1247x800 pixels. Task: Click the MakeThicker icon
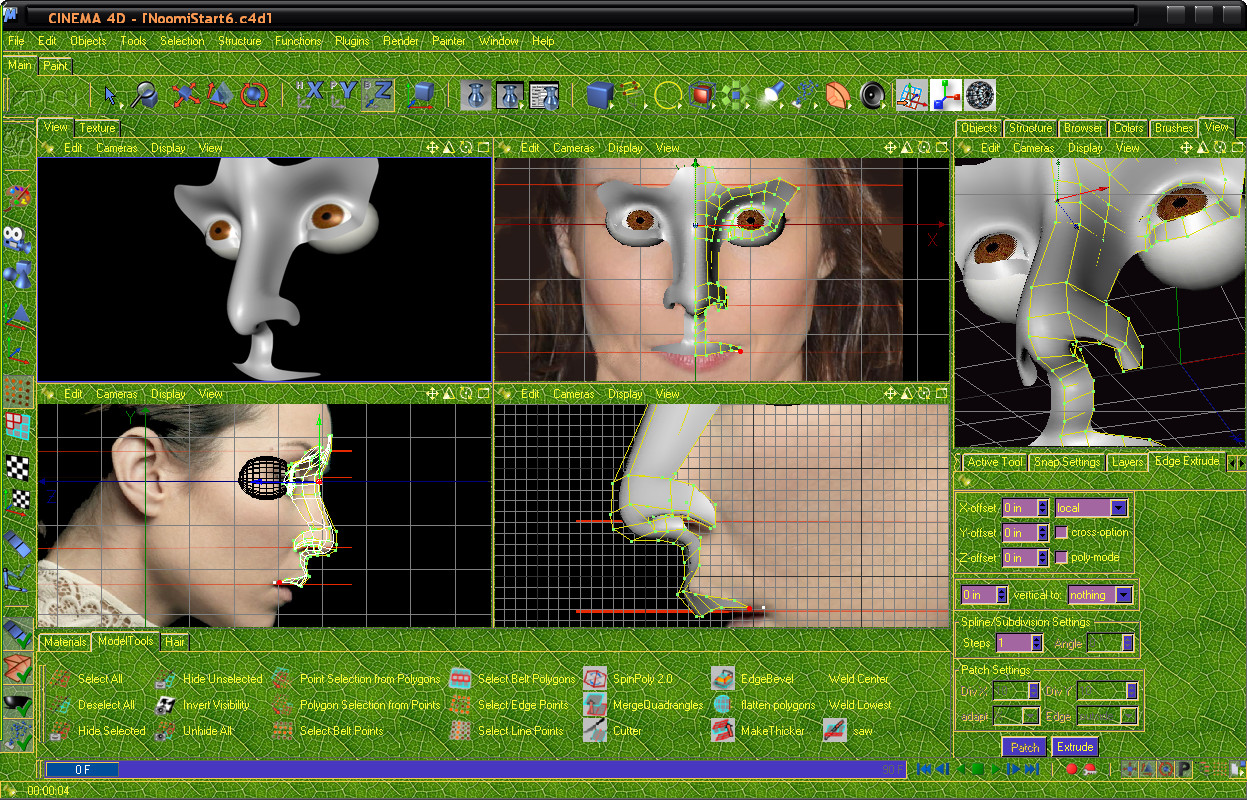pos(723,731)
